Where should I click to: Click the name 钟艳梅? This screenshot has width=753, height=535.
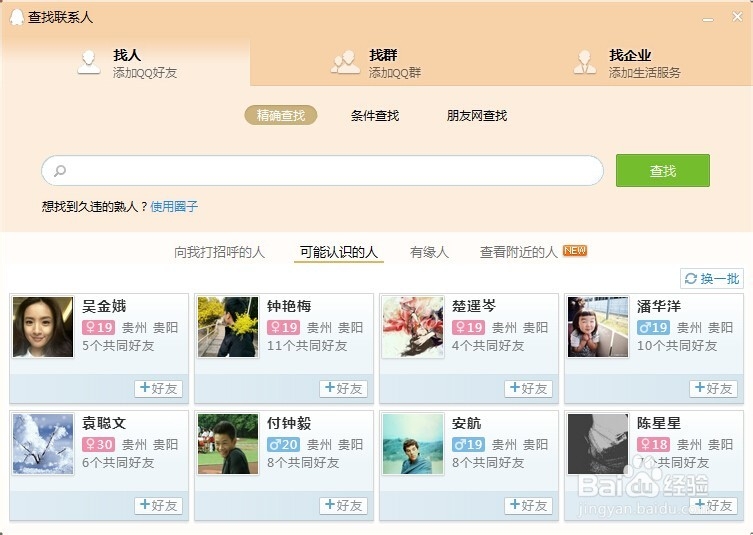pos(289,306)
